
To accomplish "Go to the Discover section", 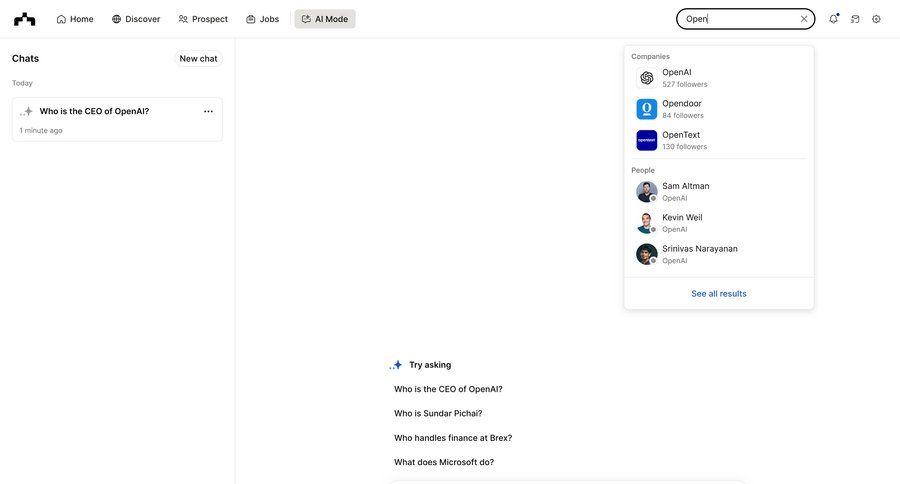I will (x=136, y=19).
